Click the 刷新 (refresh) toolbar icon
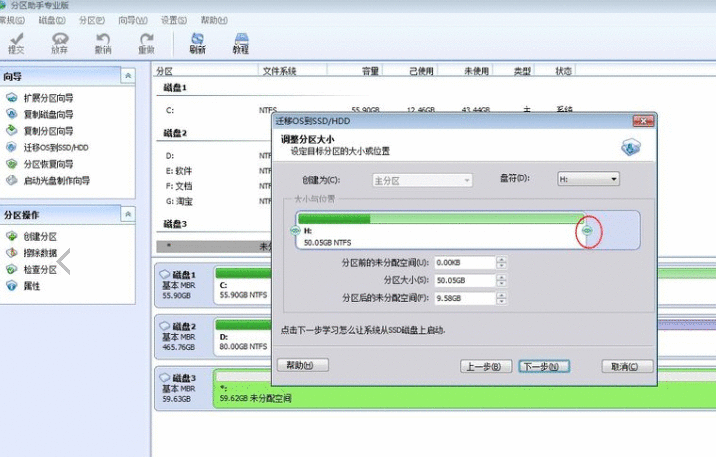The image size is (716, 457). [x=197, y=43]
